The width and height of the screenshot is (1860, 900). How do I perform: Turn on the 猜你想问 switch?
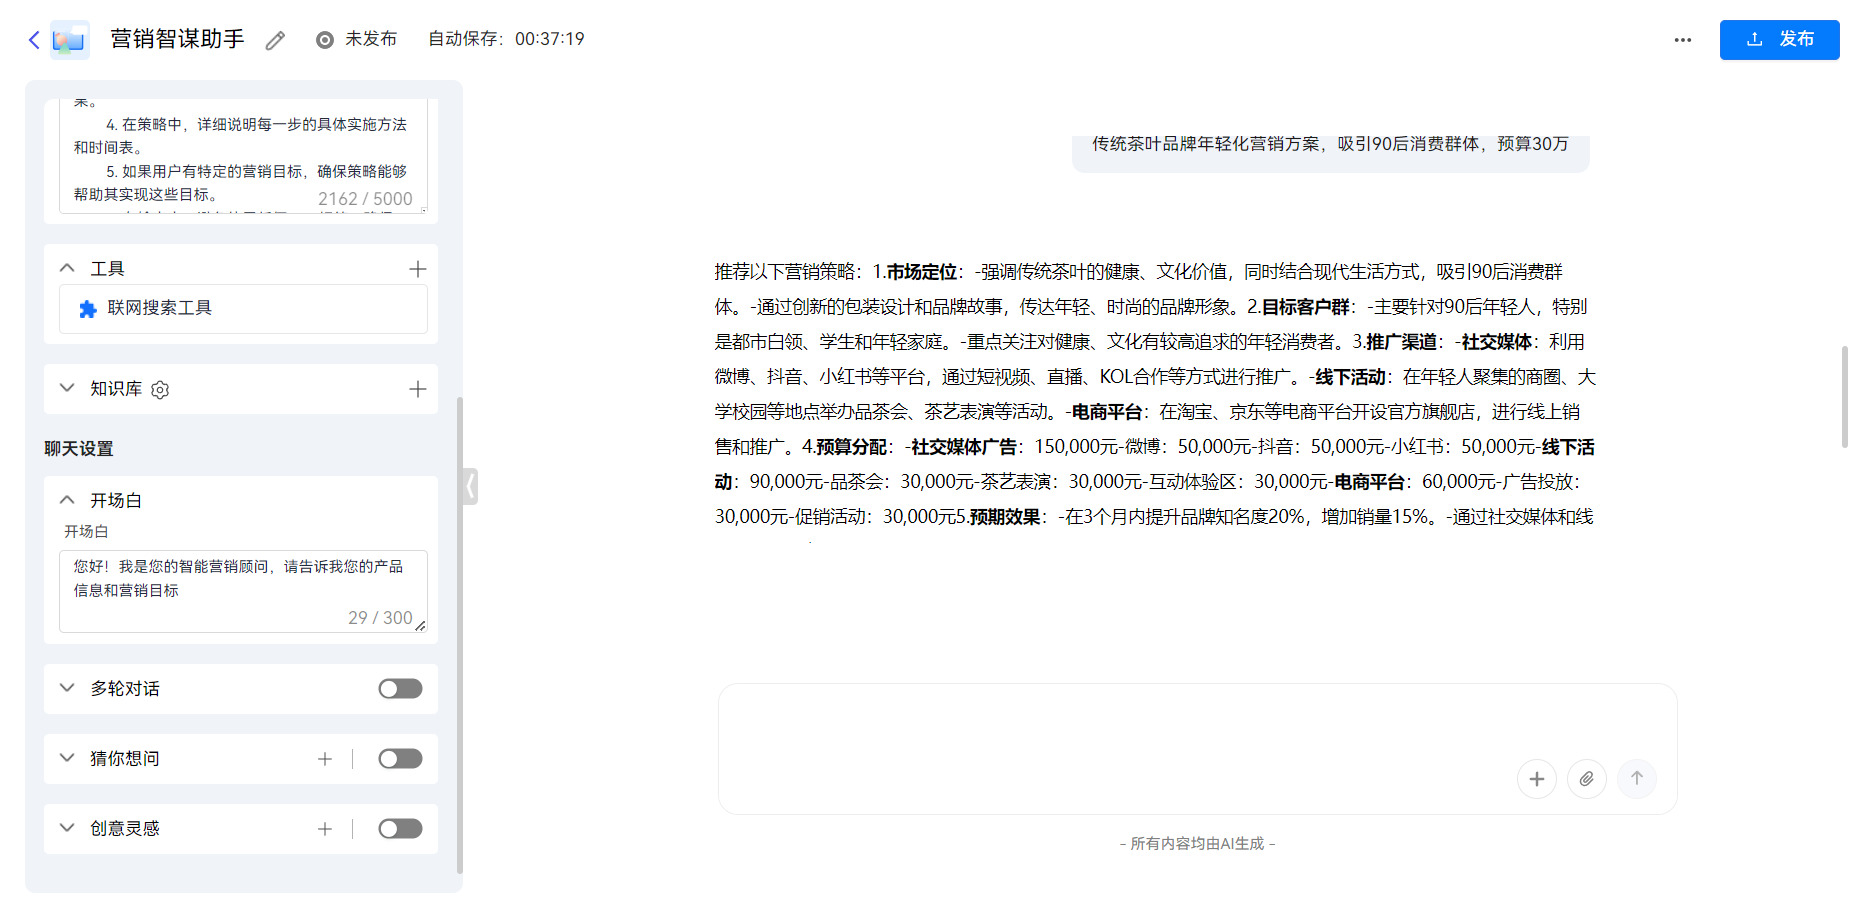(400, 758)
